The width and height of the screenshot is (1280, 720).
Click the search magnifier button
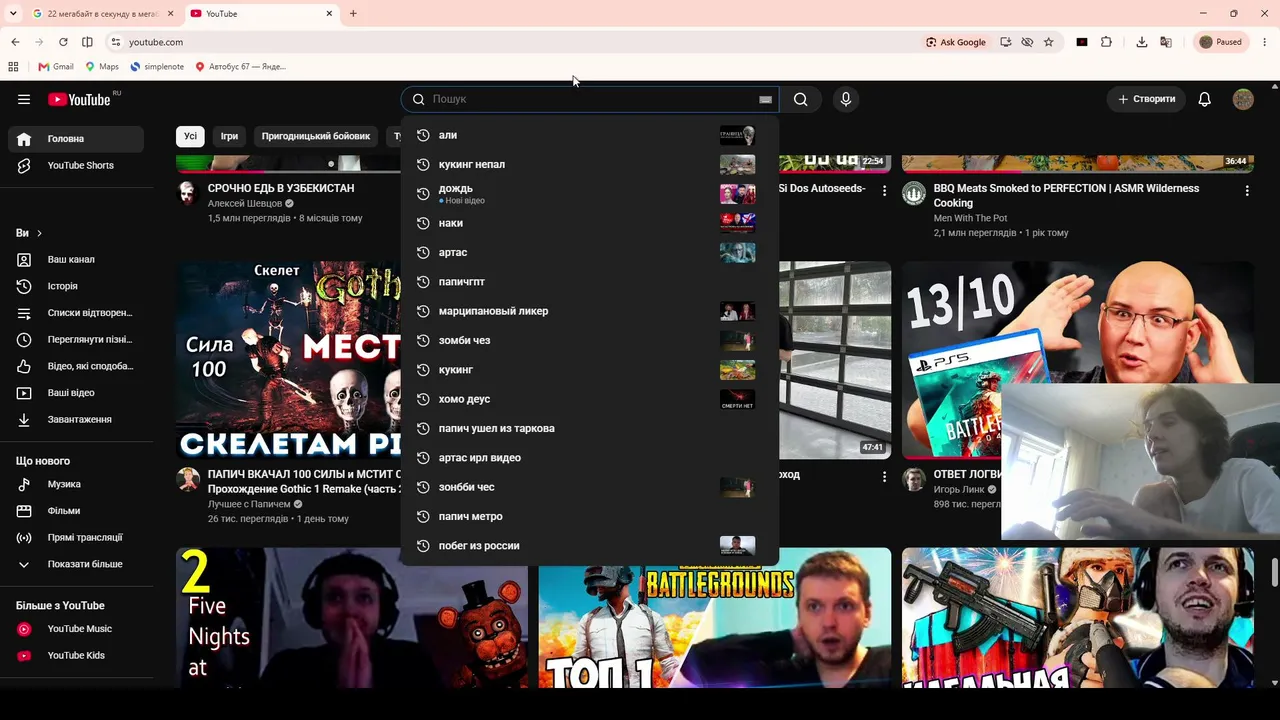coord(801,99)
